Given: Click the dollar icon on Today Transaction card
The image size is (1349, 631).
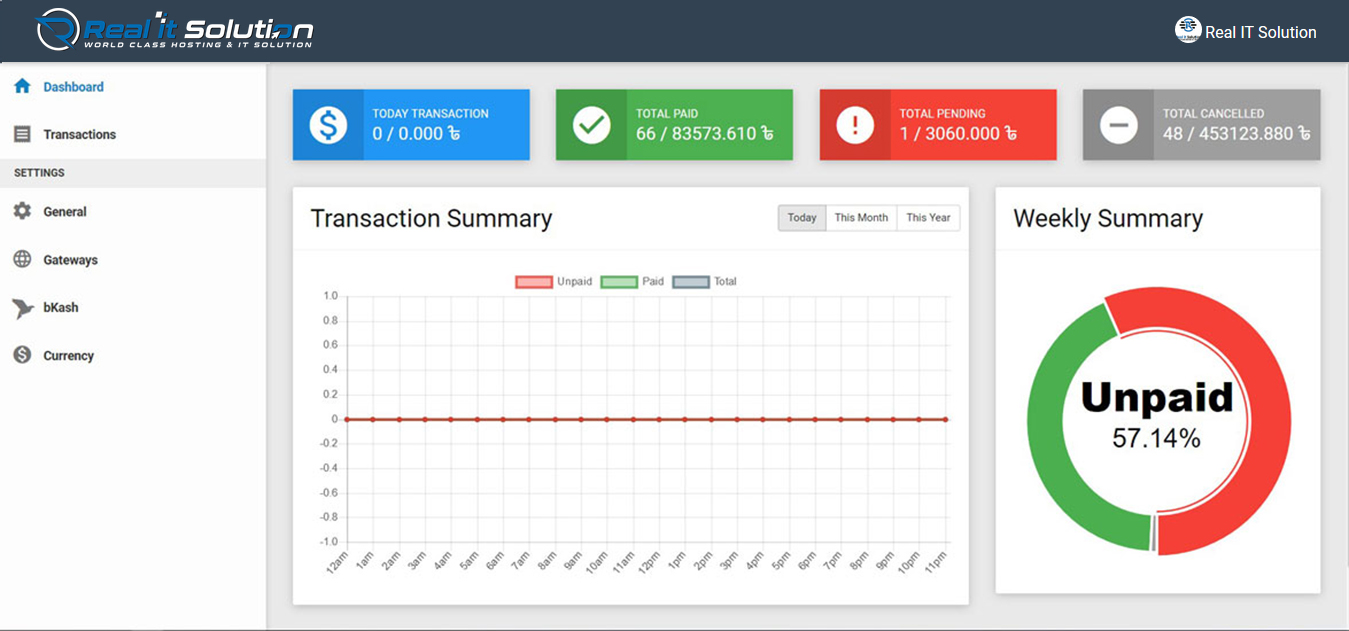Looking at the screenshot, I should click(327, 125).
